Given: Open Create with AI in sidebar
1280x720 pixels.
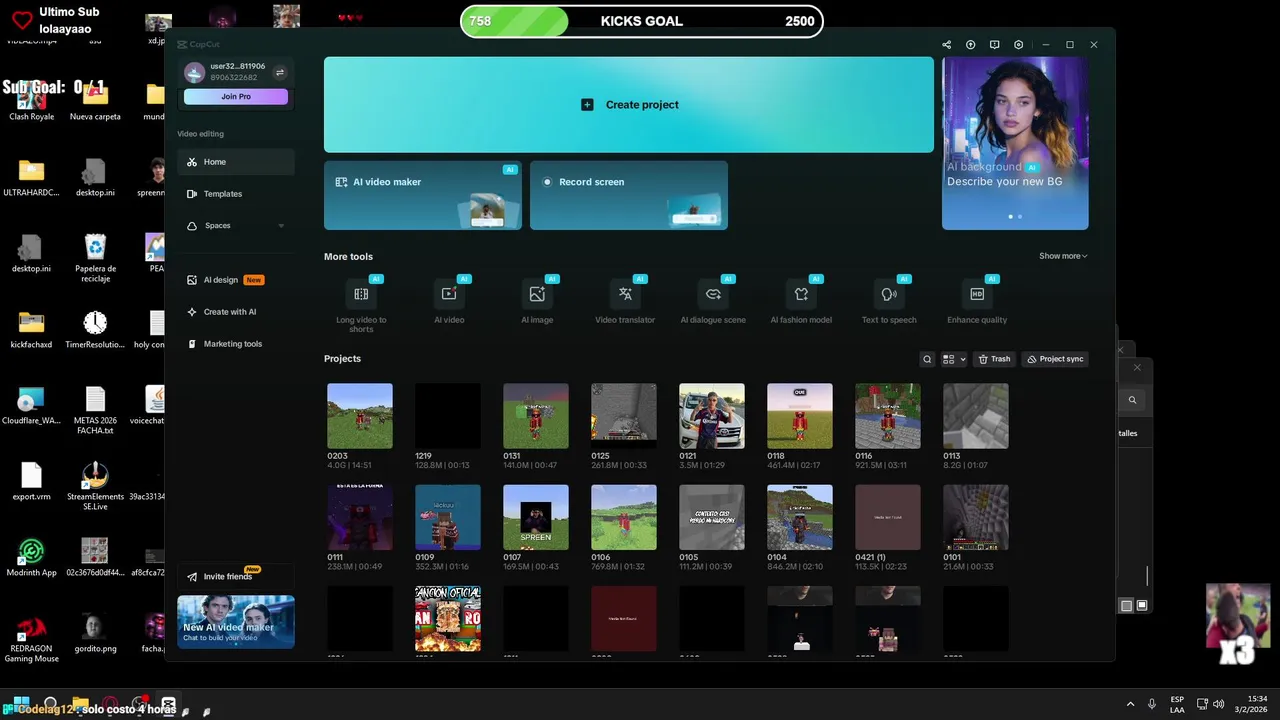Looking at the screenshot, I should [236, 312].
